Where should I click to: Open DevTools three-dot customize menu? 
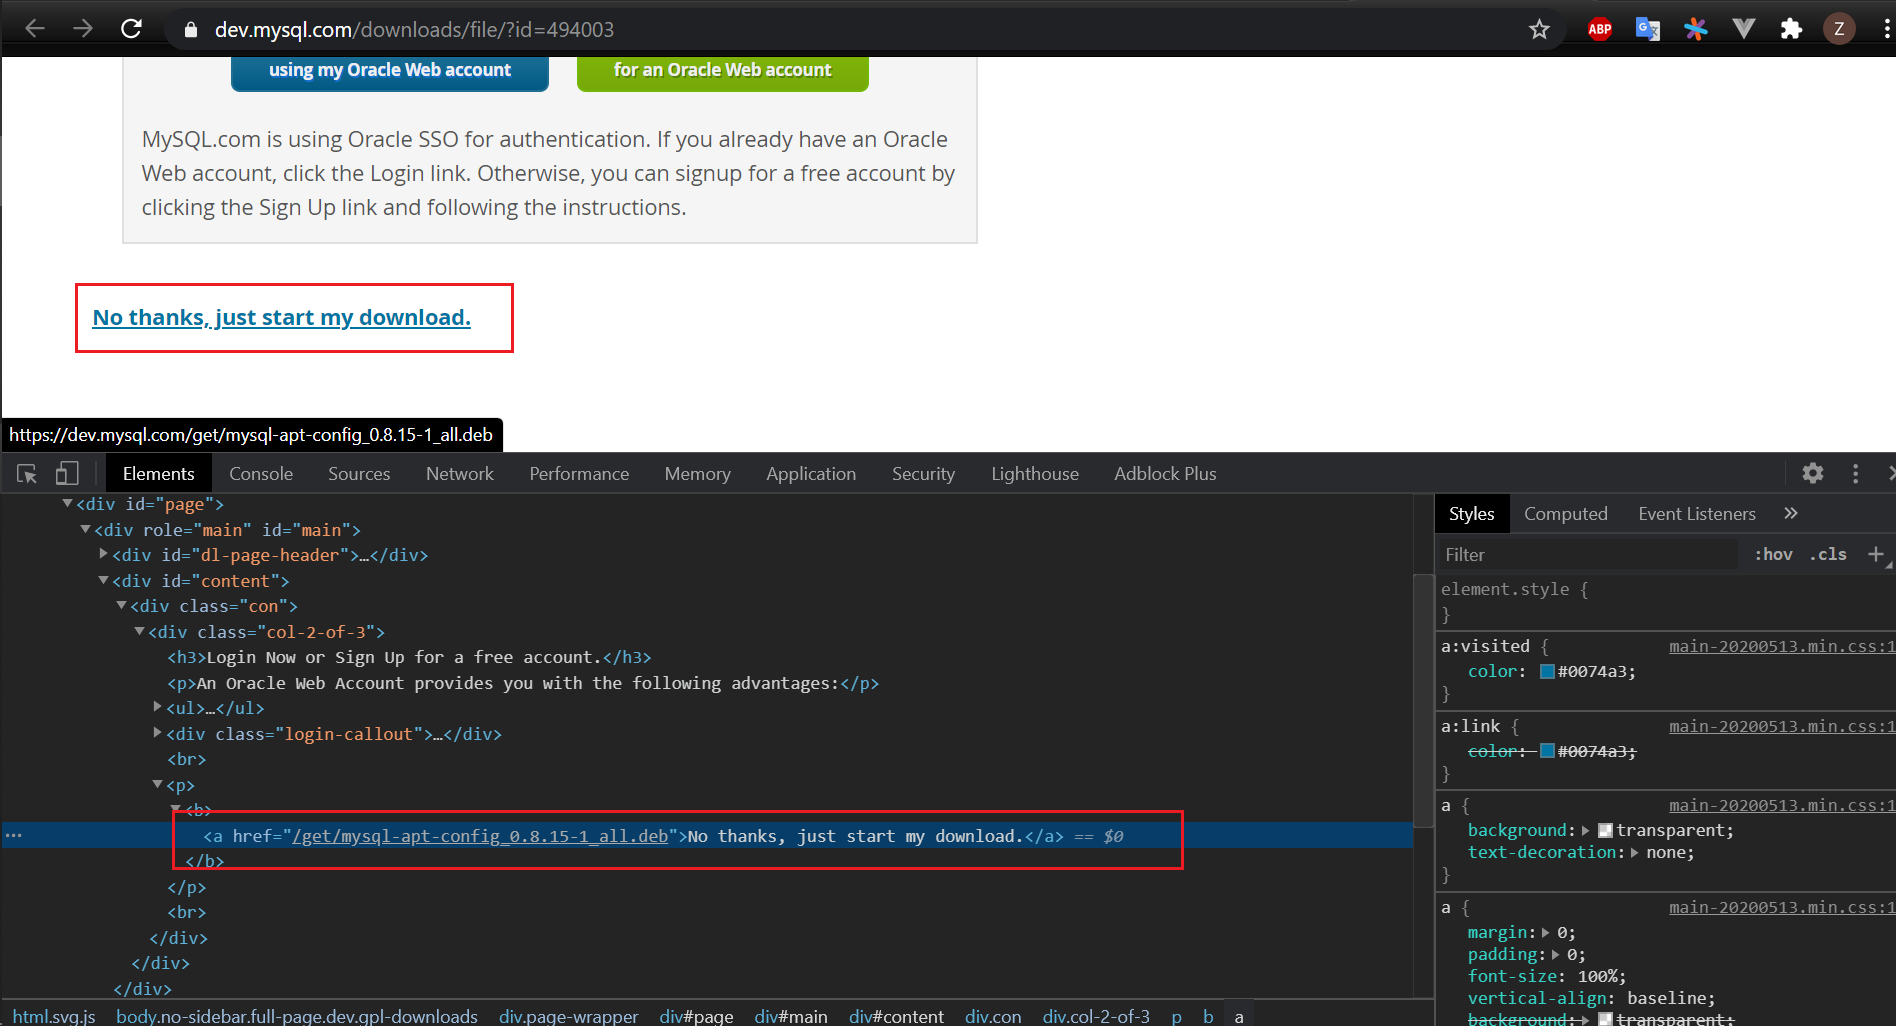(x=1855, y=473)
